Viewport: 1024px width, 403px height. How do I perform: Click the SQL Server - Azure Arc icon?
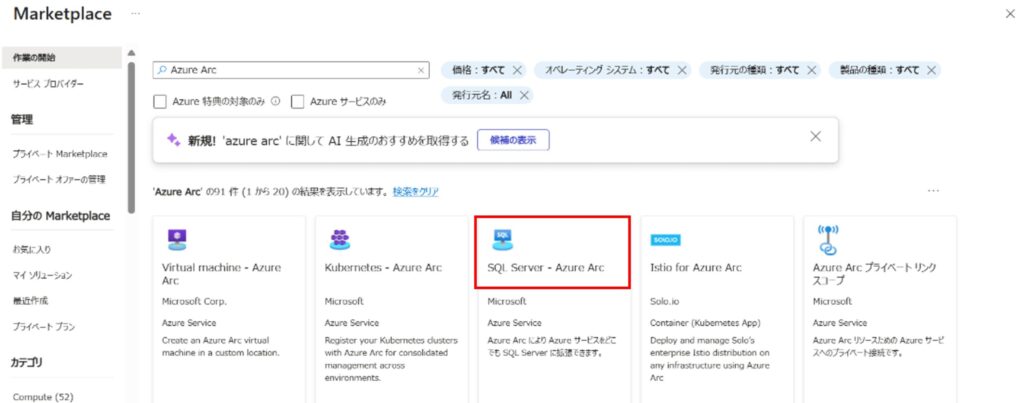[x=502, y=240]
